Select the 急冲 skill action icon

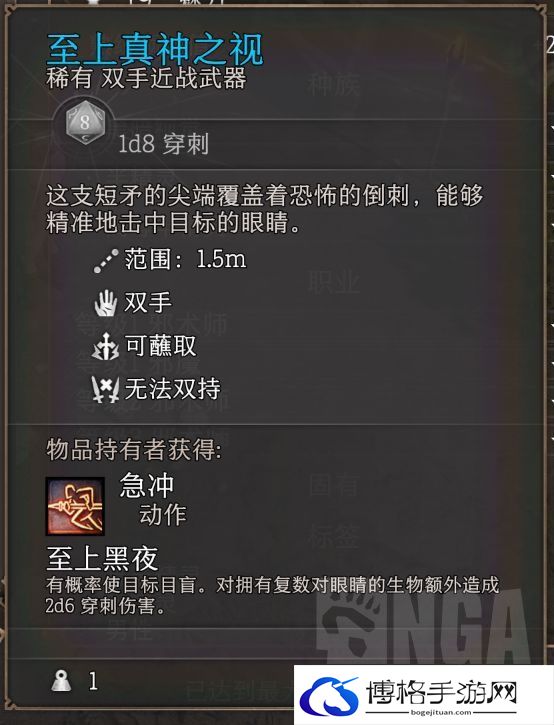(75, 506)
